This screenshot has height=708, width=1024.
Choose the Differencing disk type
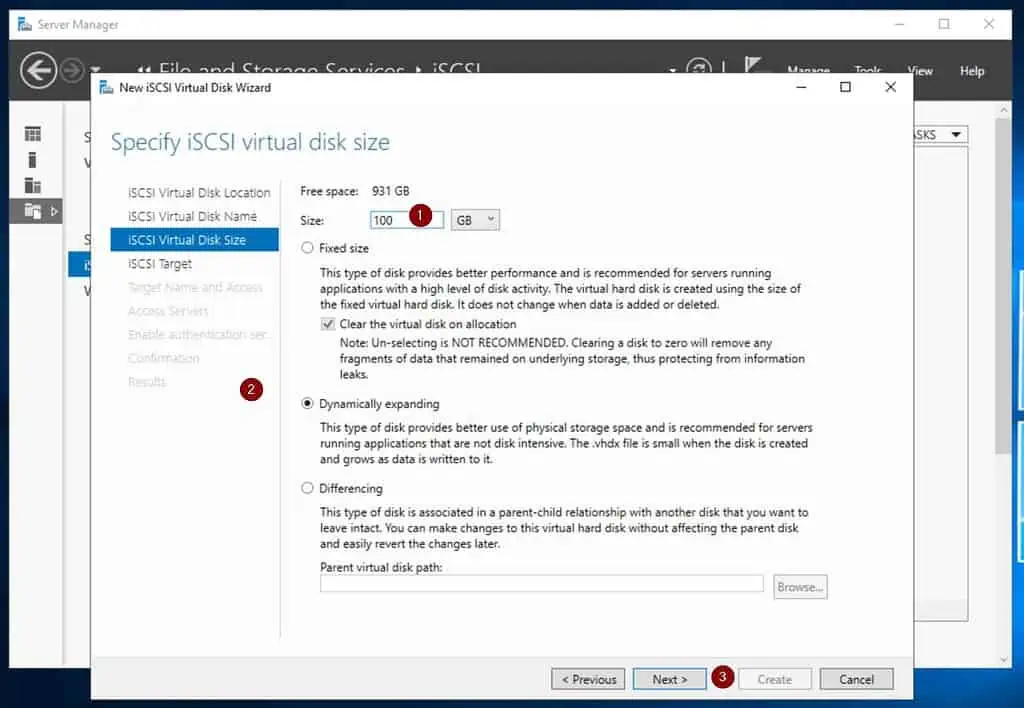point(307,489)
